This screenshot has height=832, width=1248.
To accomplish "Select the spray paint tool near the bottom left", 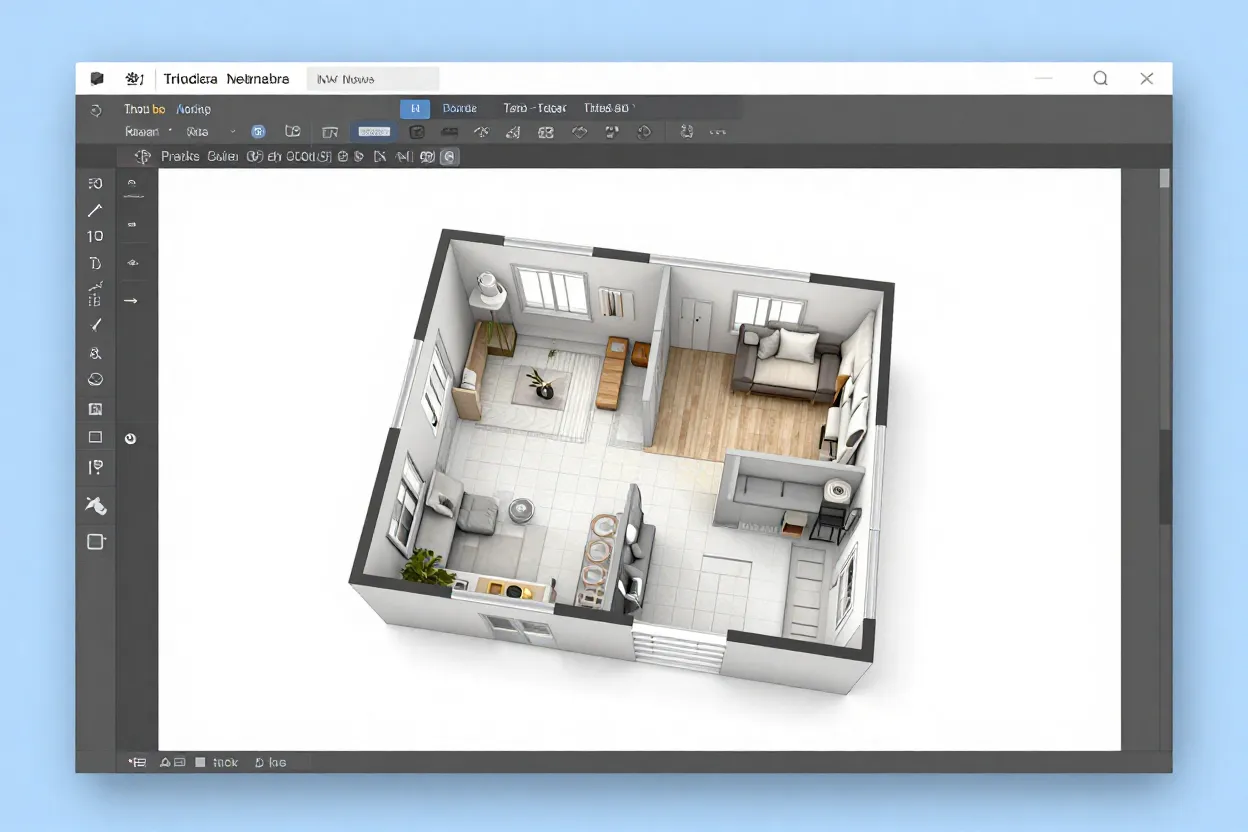I will [x=96, y=506].
